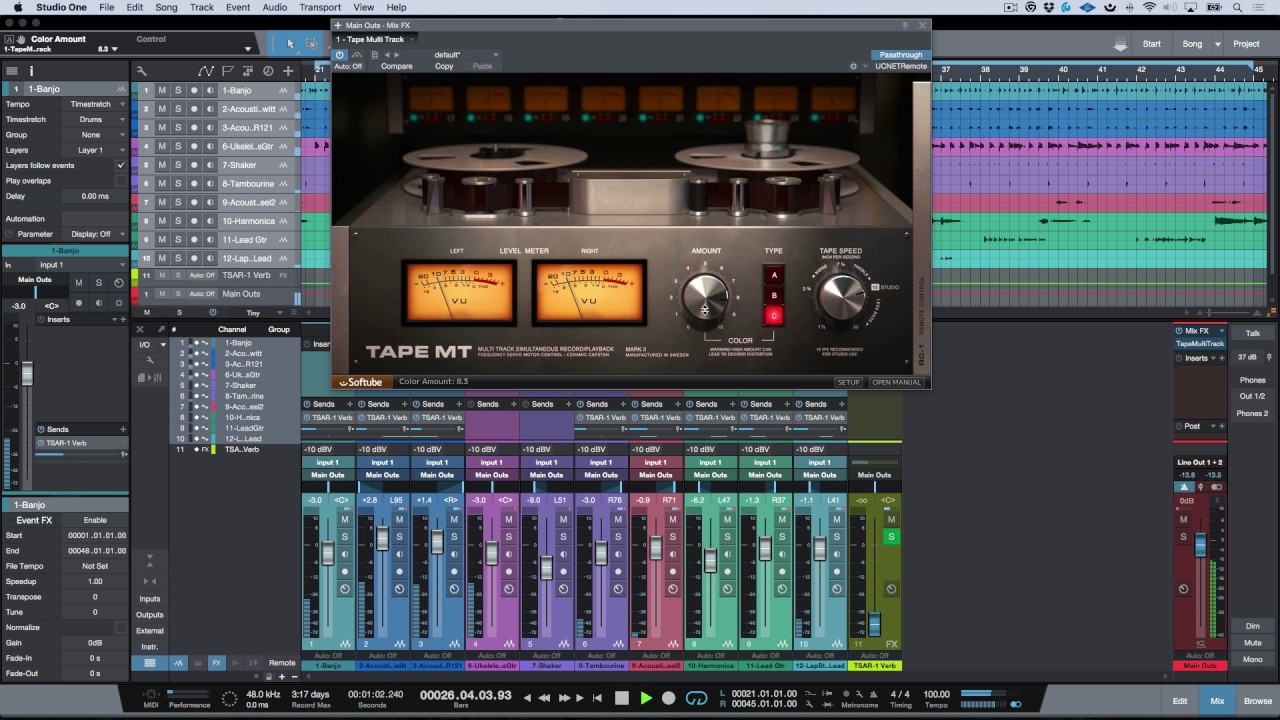This screenshot has width=1280, height=720.
Task: Switch to the Browse view
Action: [1258, 701]
